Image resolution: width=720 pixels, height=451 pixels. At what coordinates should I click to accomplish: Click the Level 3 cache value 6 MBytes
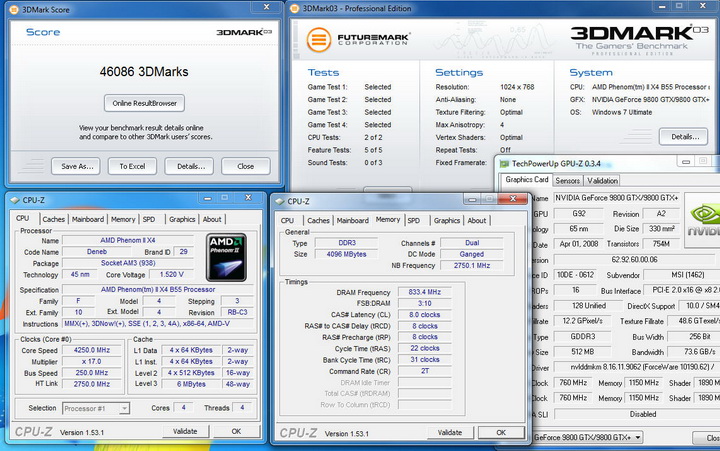point(191,384)
